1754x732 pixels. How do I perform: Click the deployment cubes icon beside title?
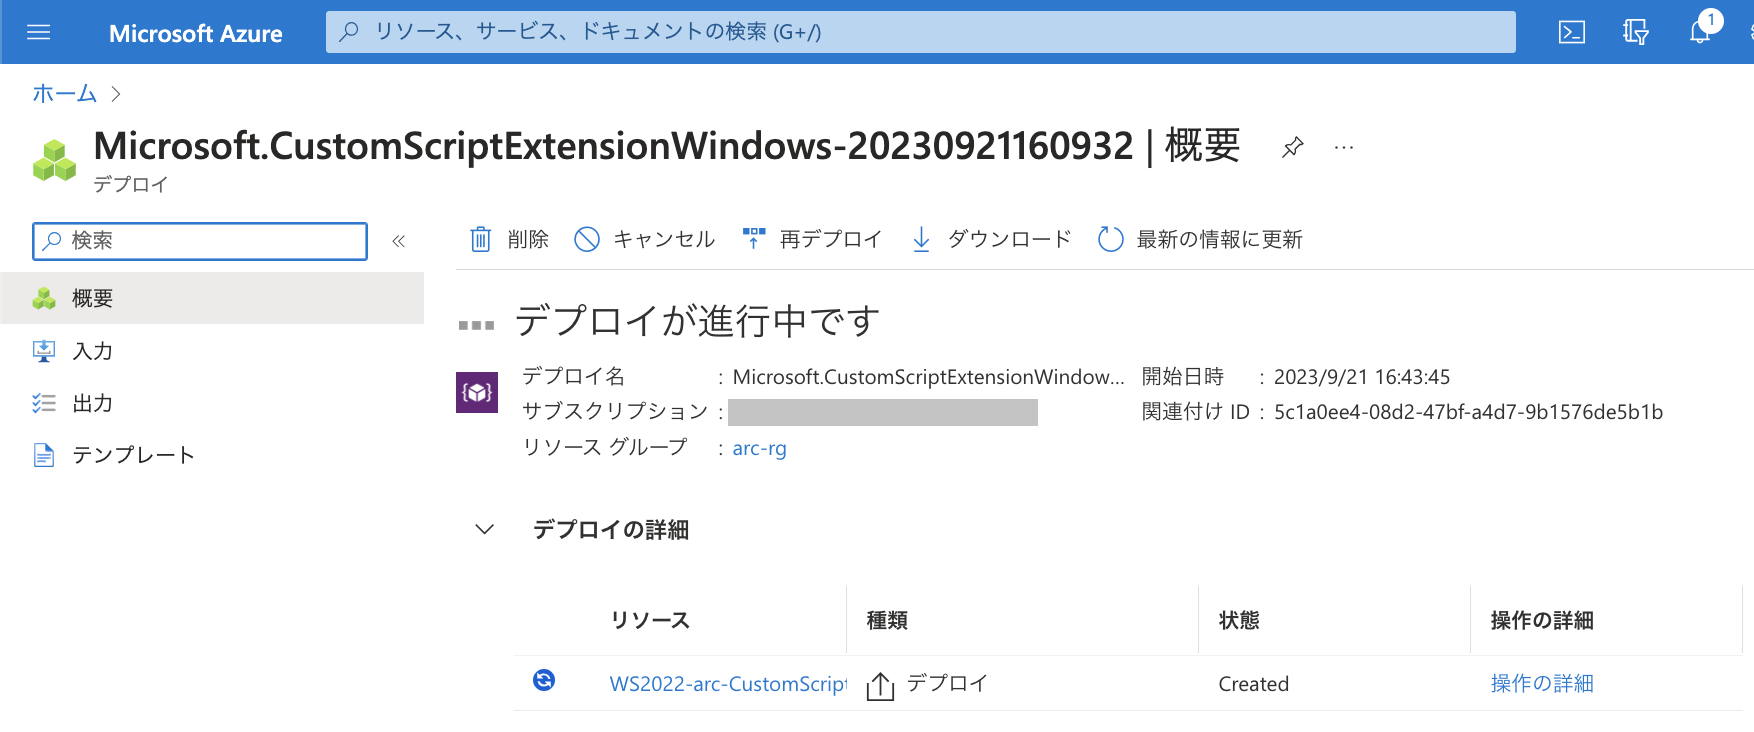click(55, 160)
